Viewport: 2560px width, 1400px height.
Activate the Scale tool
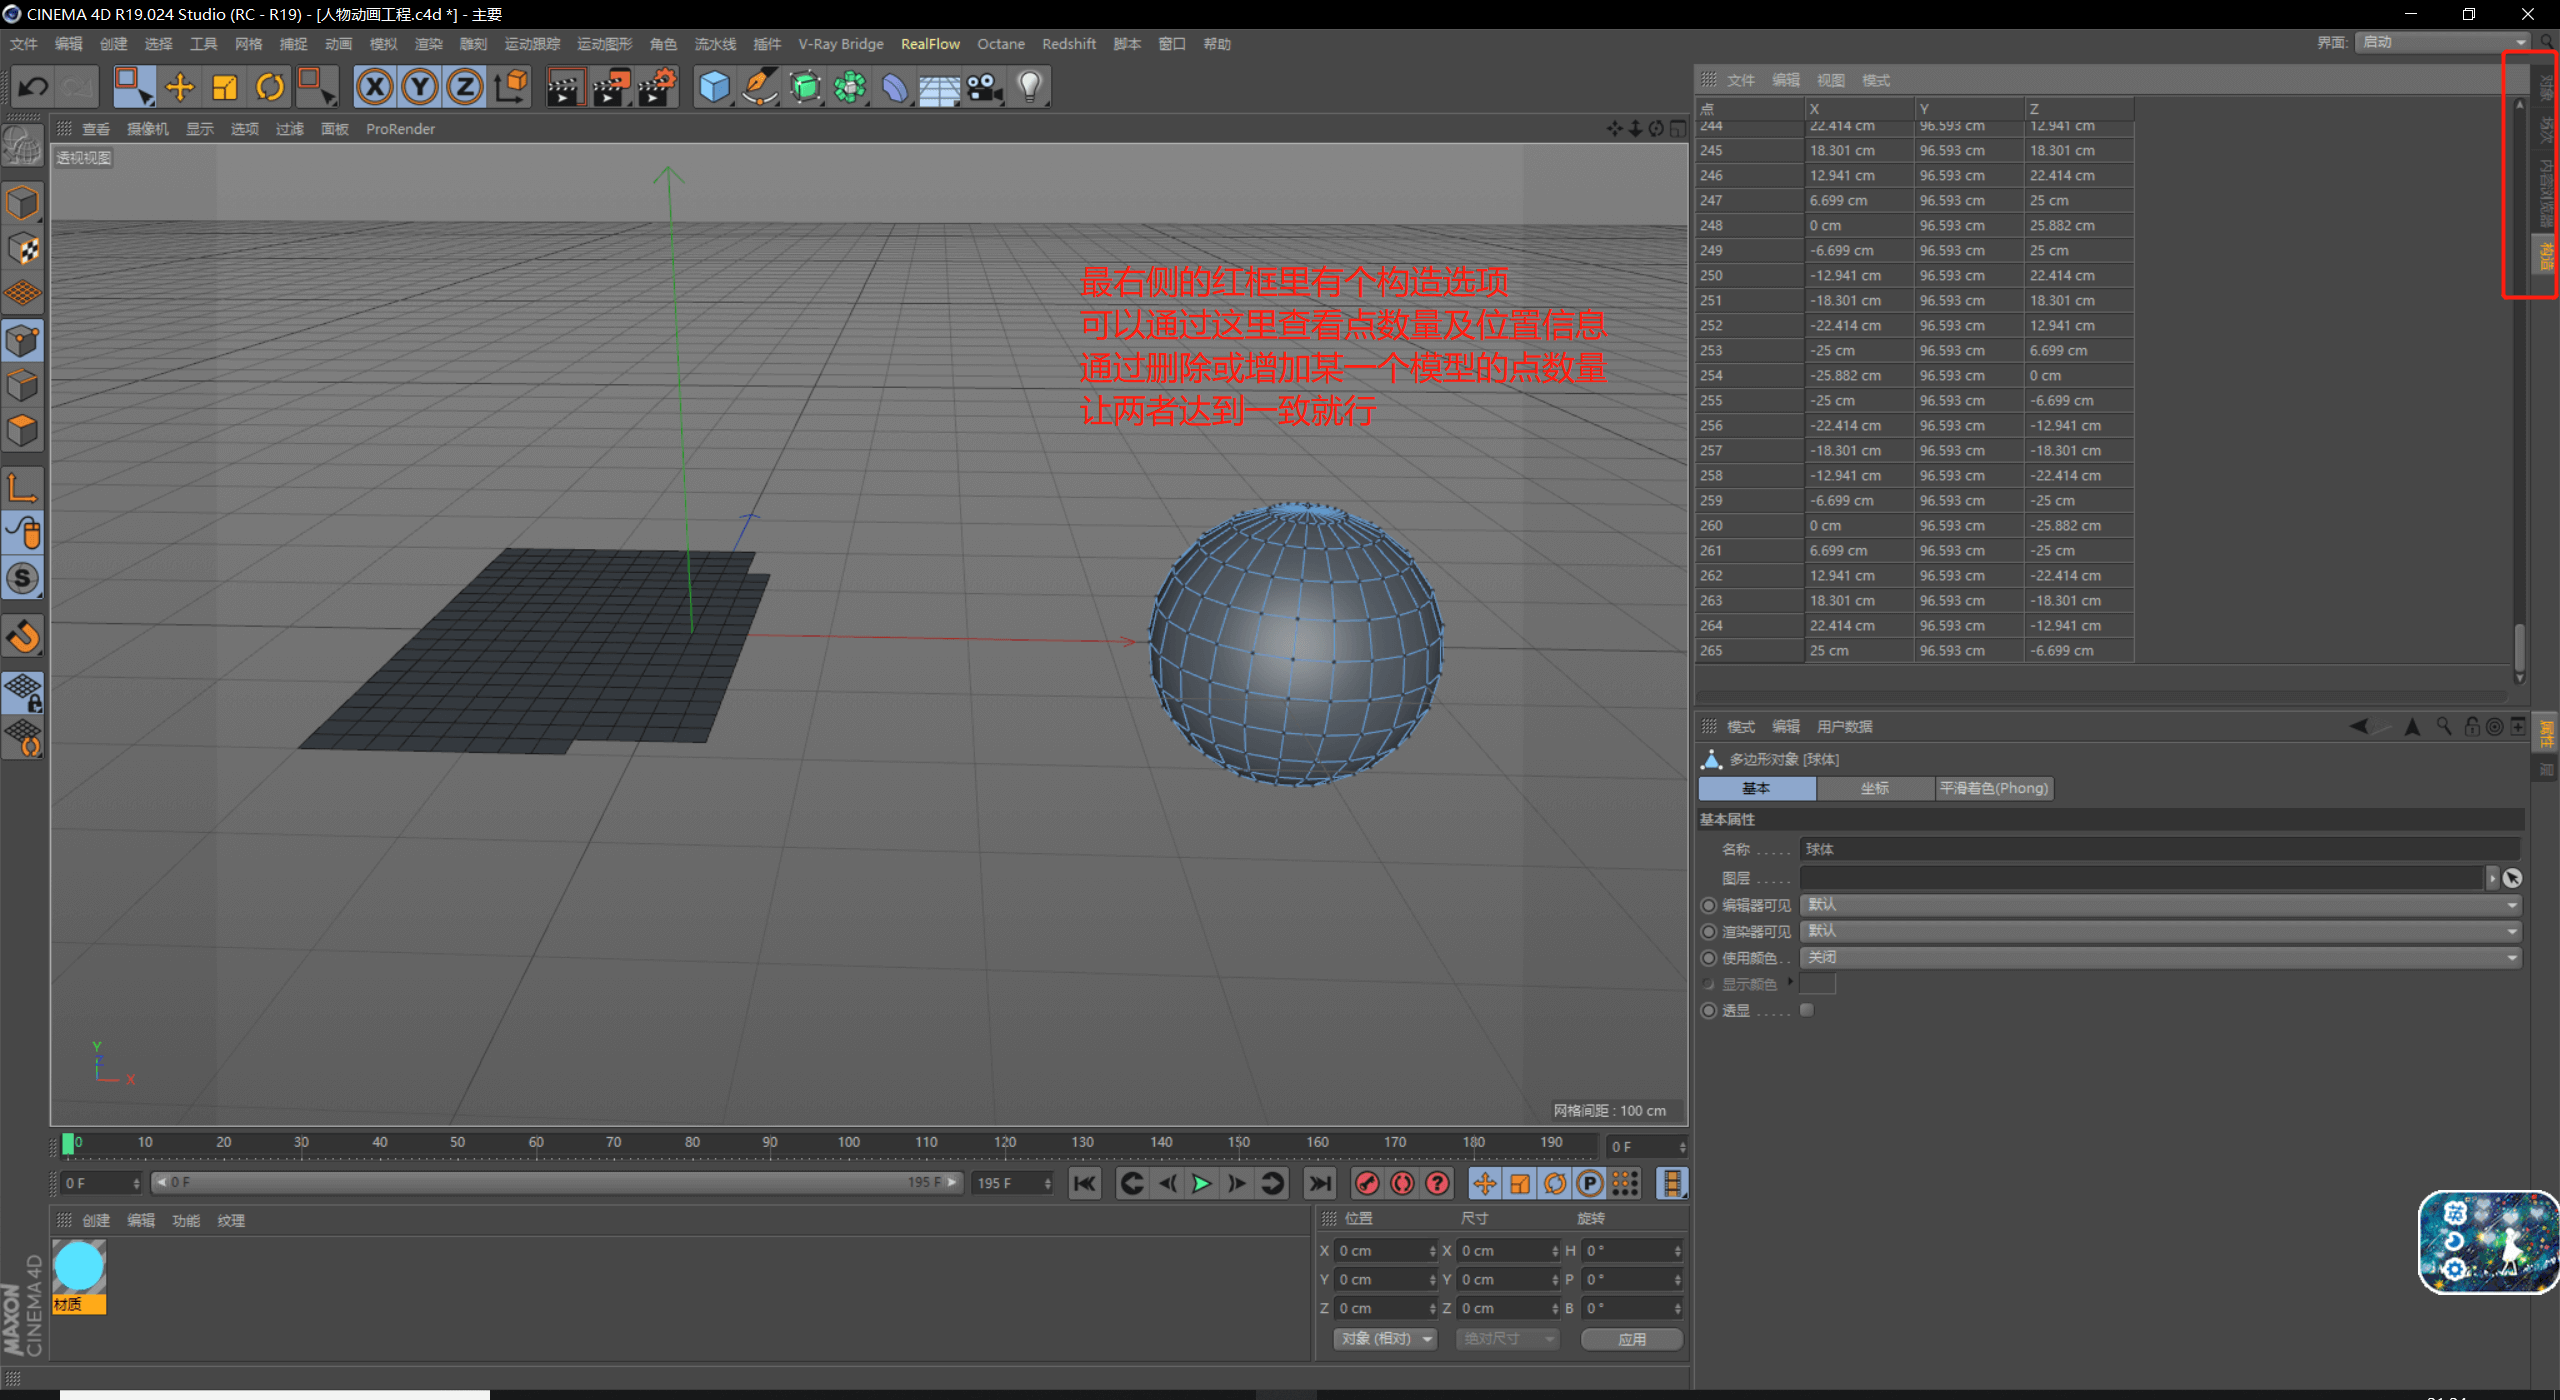(x=225, y=87)
